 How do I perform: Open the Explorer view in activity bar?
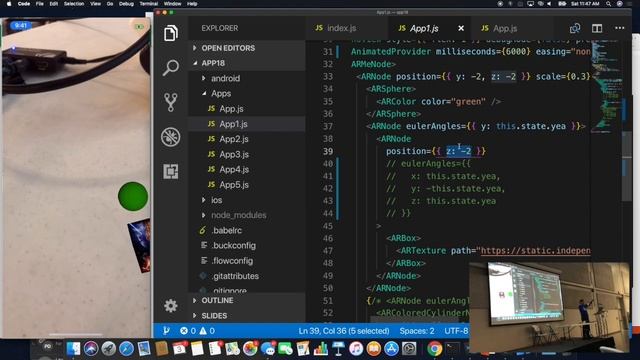(x=171, y=33)
